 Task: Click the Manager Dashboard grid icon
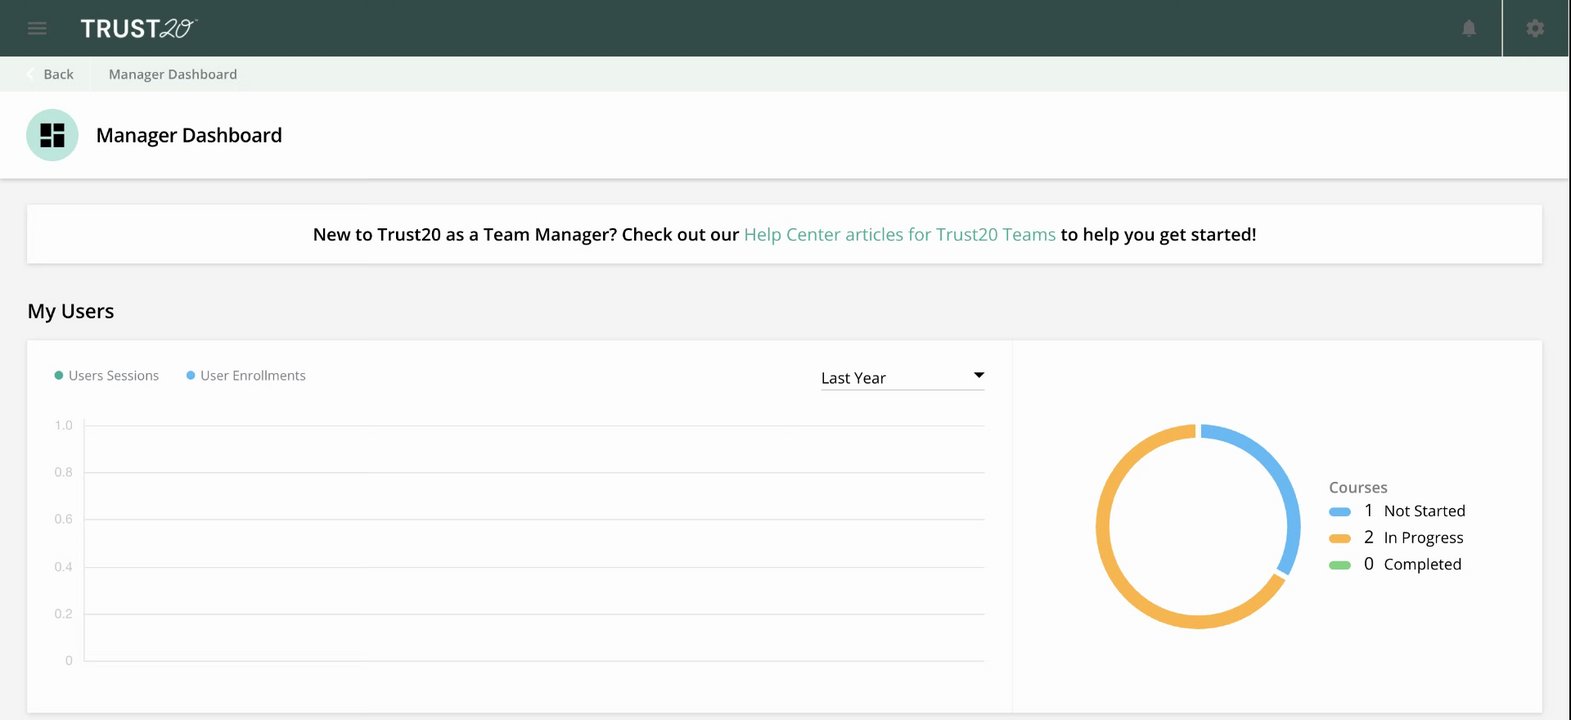pyautogui.click(x=52, y=135)
